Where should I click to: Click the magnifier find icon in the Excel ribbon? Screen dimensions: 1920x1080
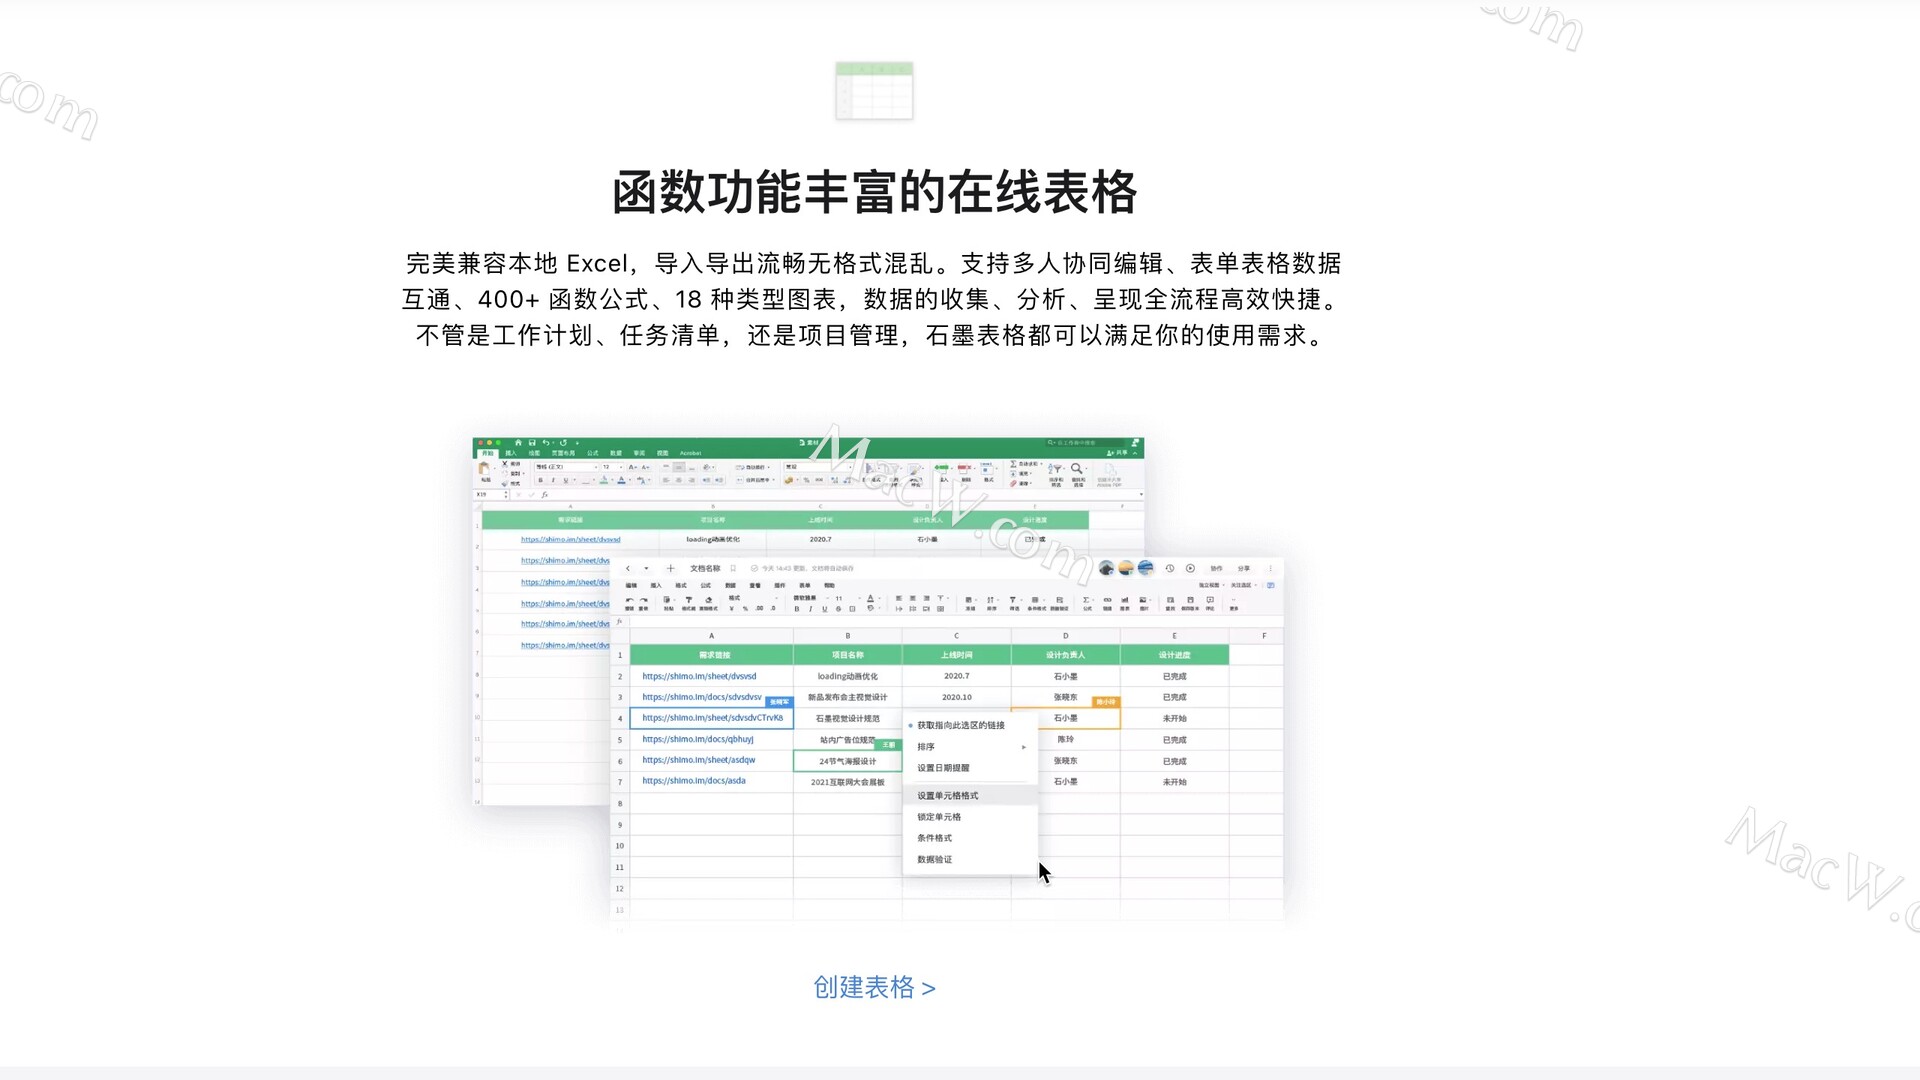tap(1076, 469)
